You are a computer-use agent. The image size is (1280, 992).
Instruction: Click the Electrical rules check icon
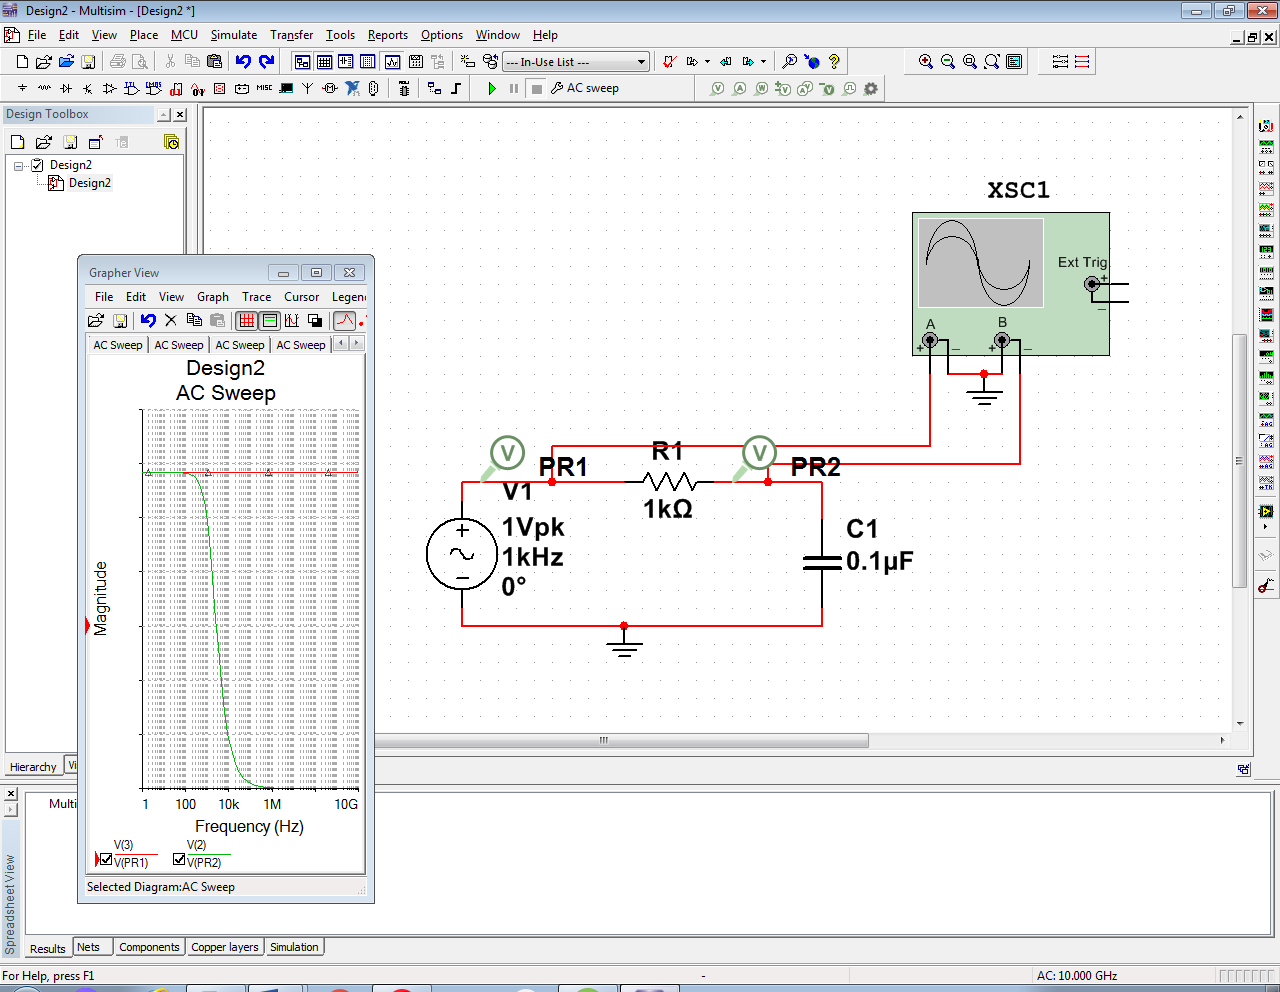670,62
